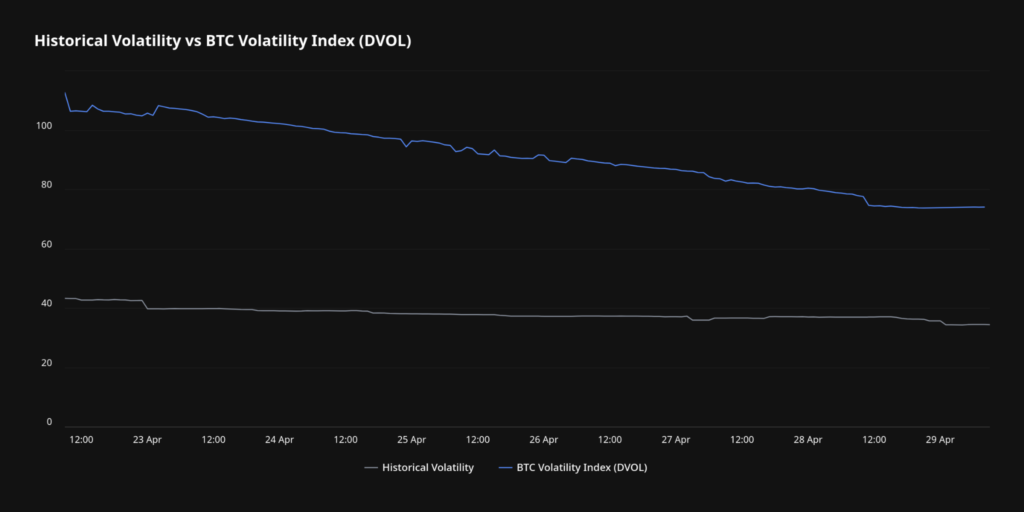Select the 28 Apr date tick
Screen dimensions: 1024x512
808,439
